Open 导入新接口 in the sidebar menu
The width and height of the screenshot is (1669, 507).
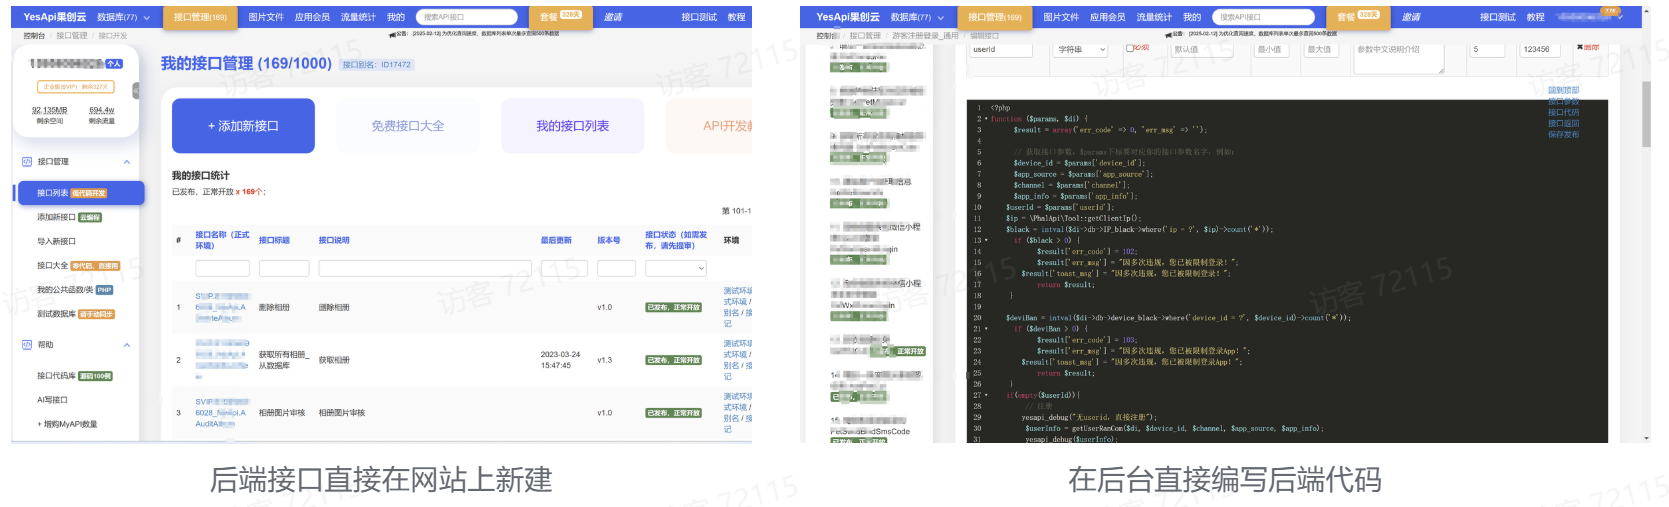[56, 241]
